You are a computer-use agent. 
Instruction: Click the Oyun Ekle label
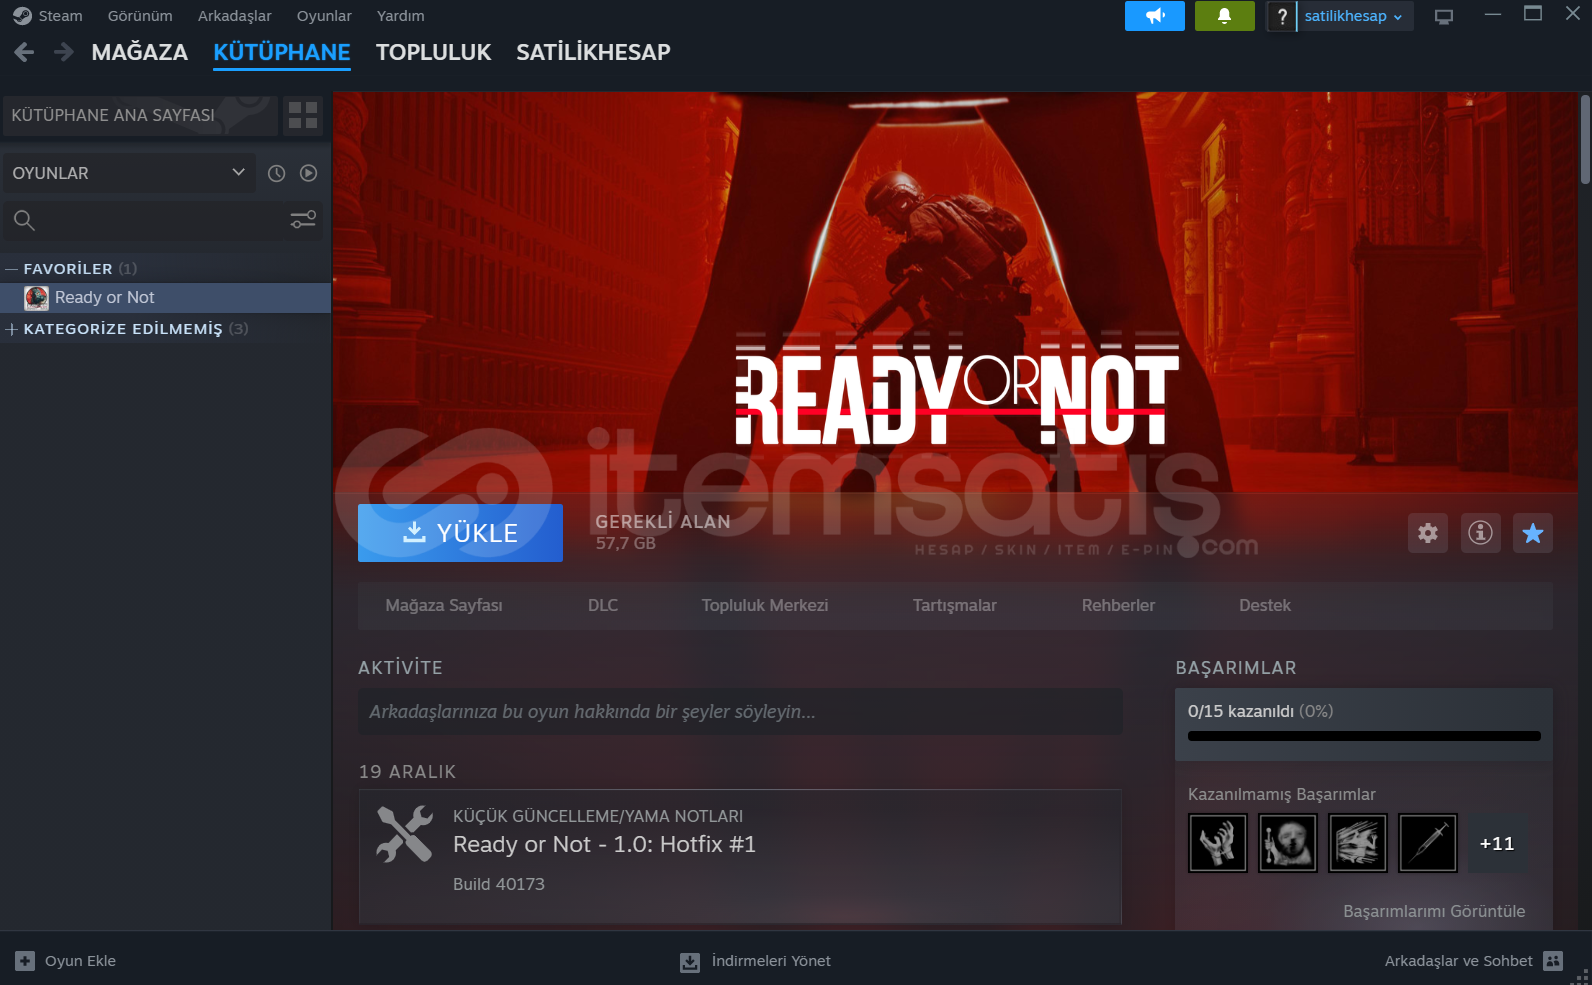point(80,961)
